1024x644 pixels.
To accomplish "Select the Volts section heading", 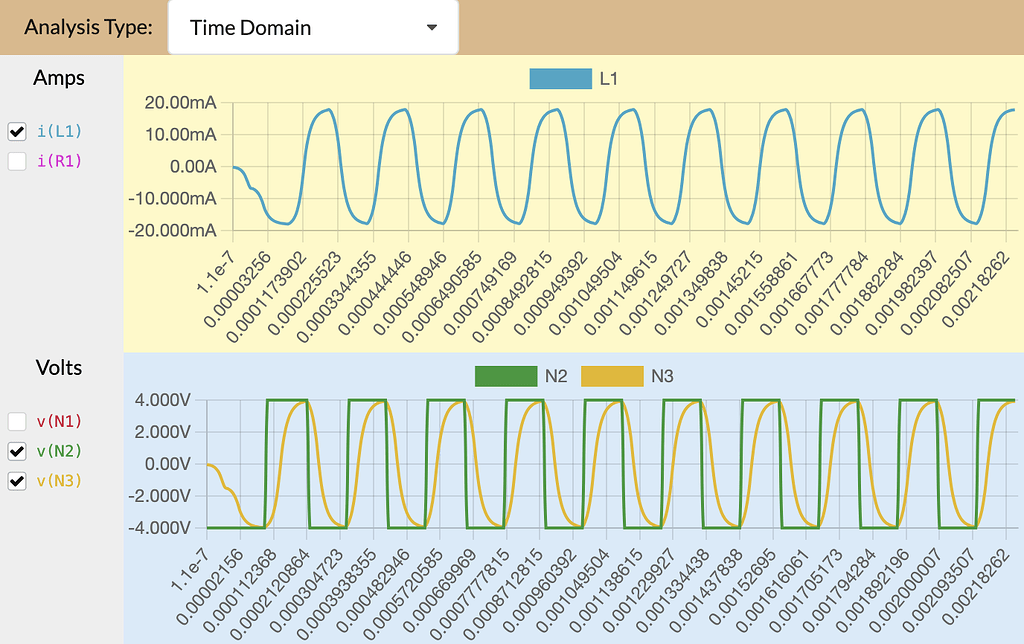I will coord(59,367).
